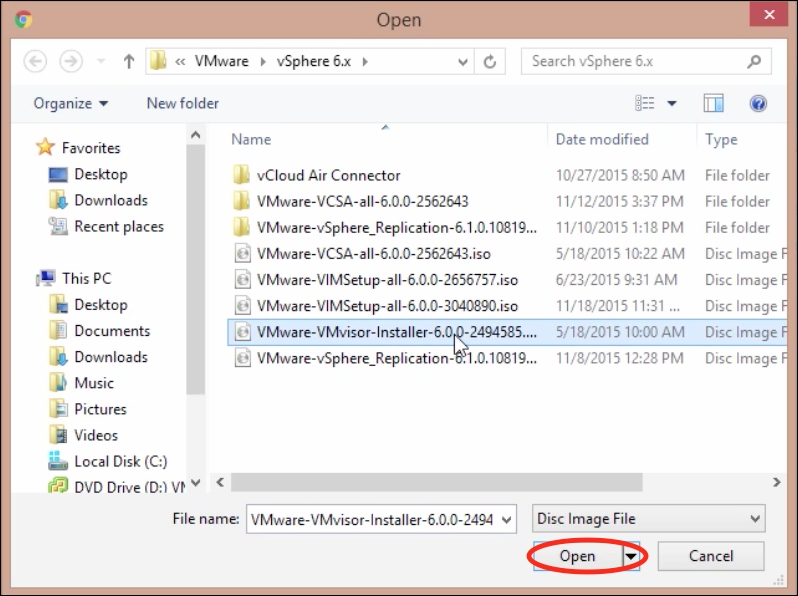Screen dimensions: 798x596
Task: Expand the File name dropdown
Action: click(x=506, y=520)
